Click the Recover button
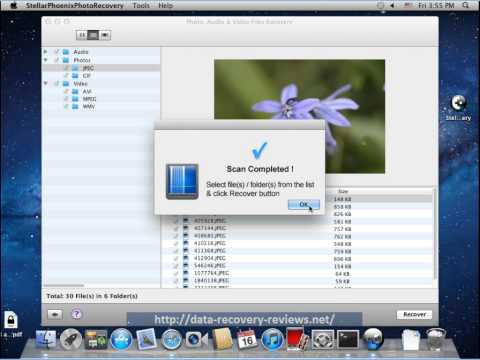This screenshot has height=360, width=480. click(x=414, y=314)
